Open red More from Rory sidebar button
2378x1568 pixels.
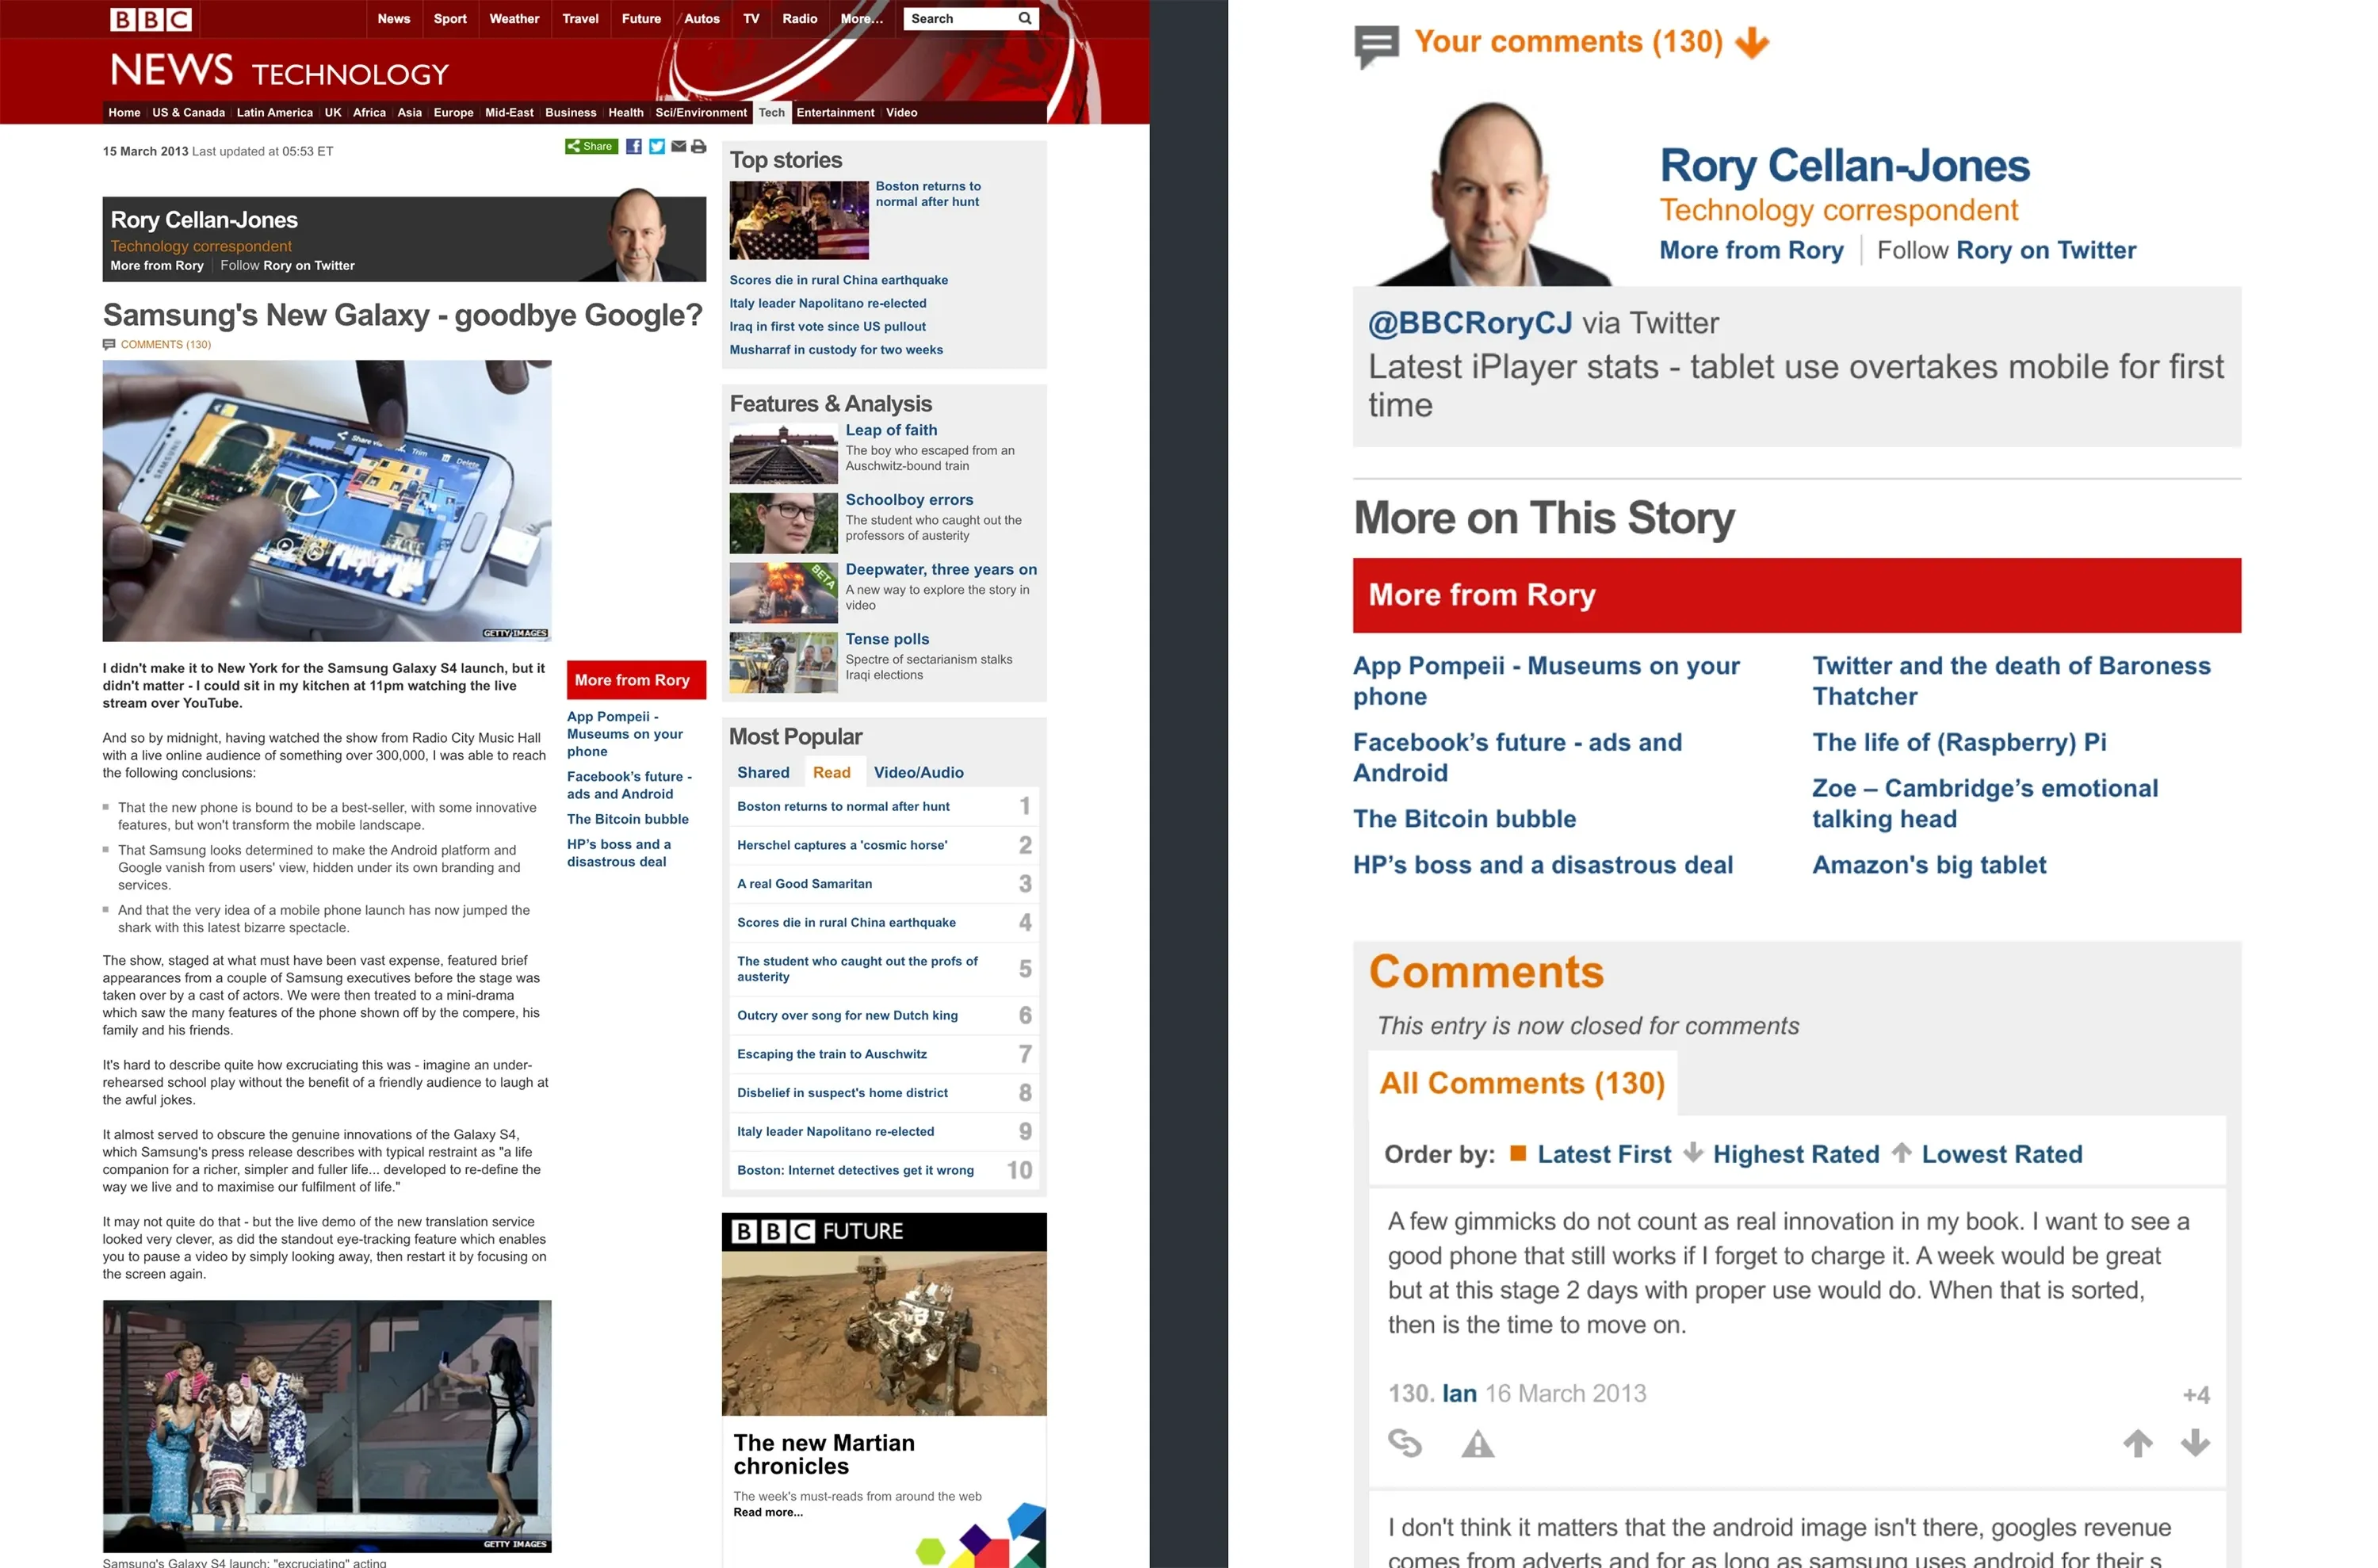[x=636, y=680]
